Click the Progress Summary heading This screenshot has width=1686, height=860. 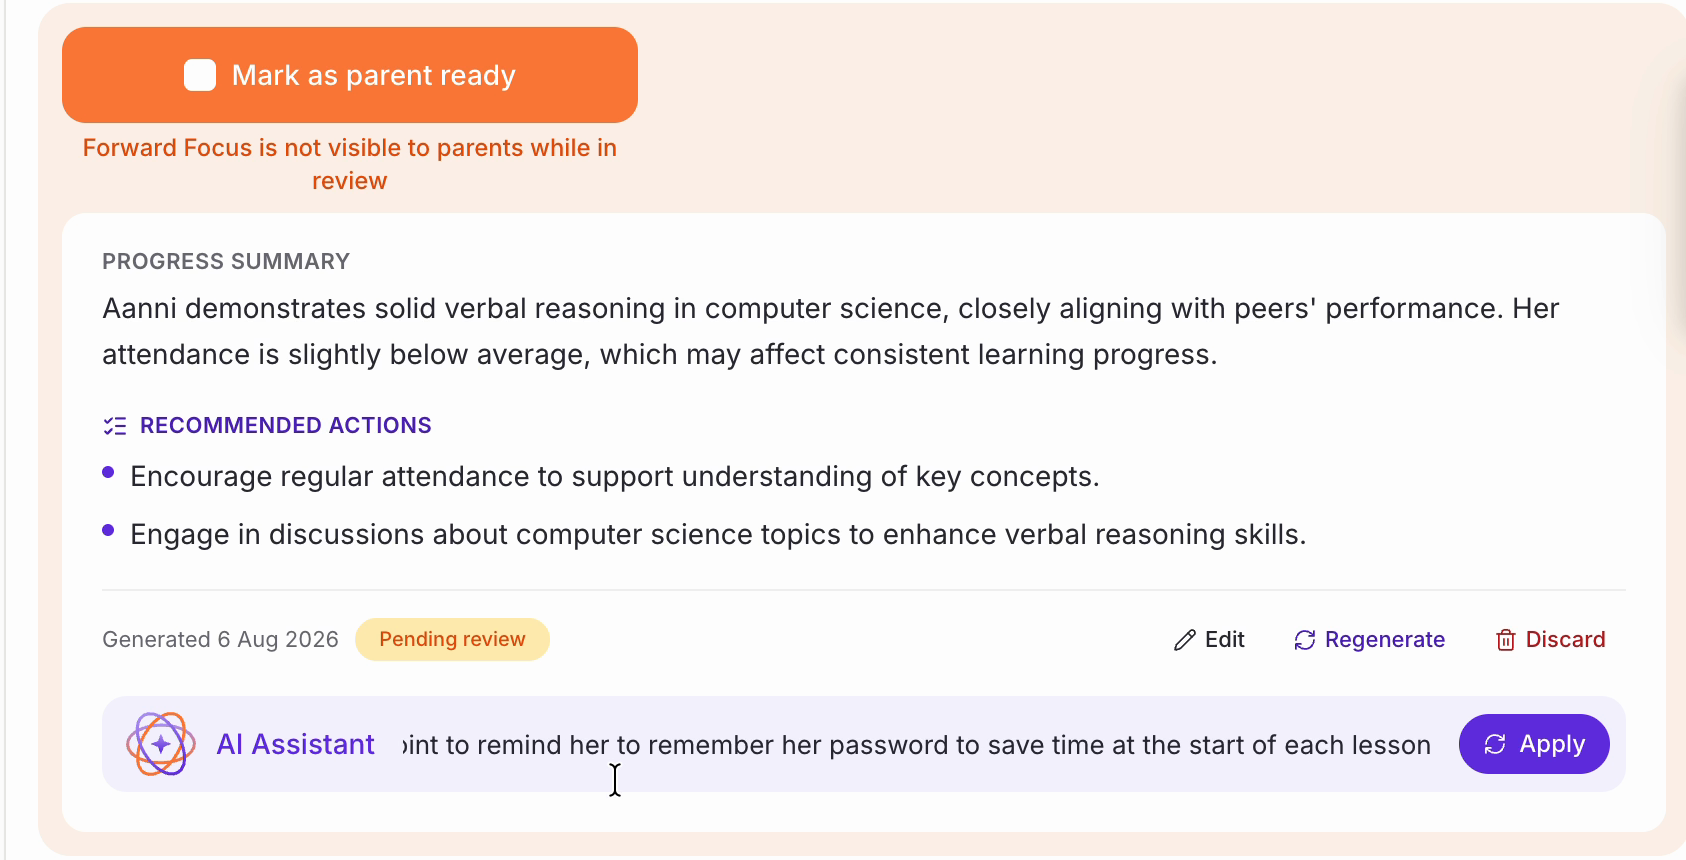(226, 262)
